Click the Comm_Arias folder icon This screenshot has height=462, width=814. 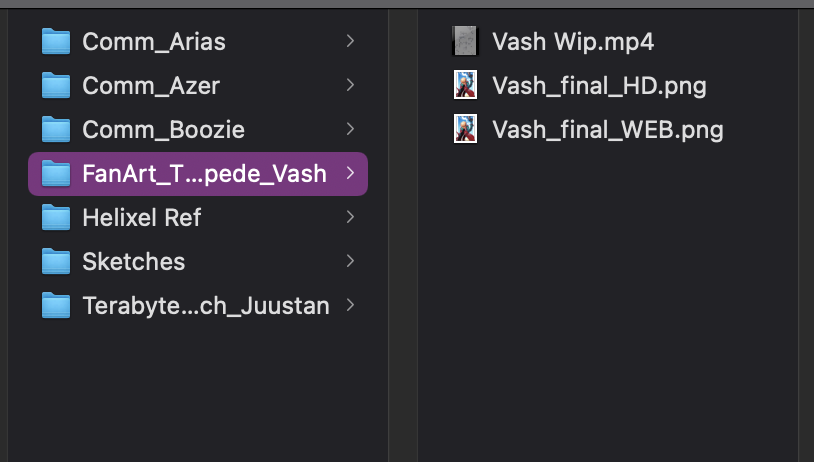[56, 42]
